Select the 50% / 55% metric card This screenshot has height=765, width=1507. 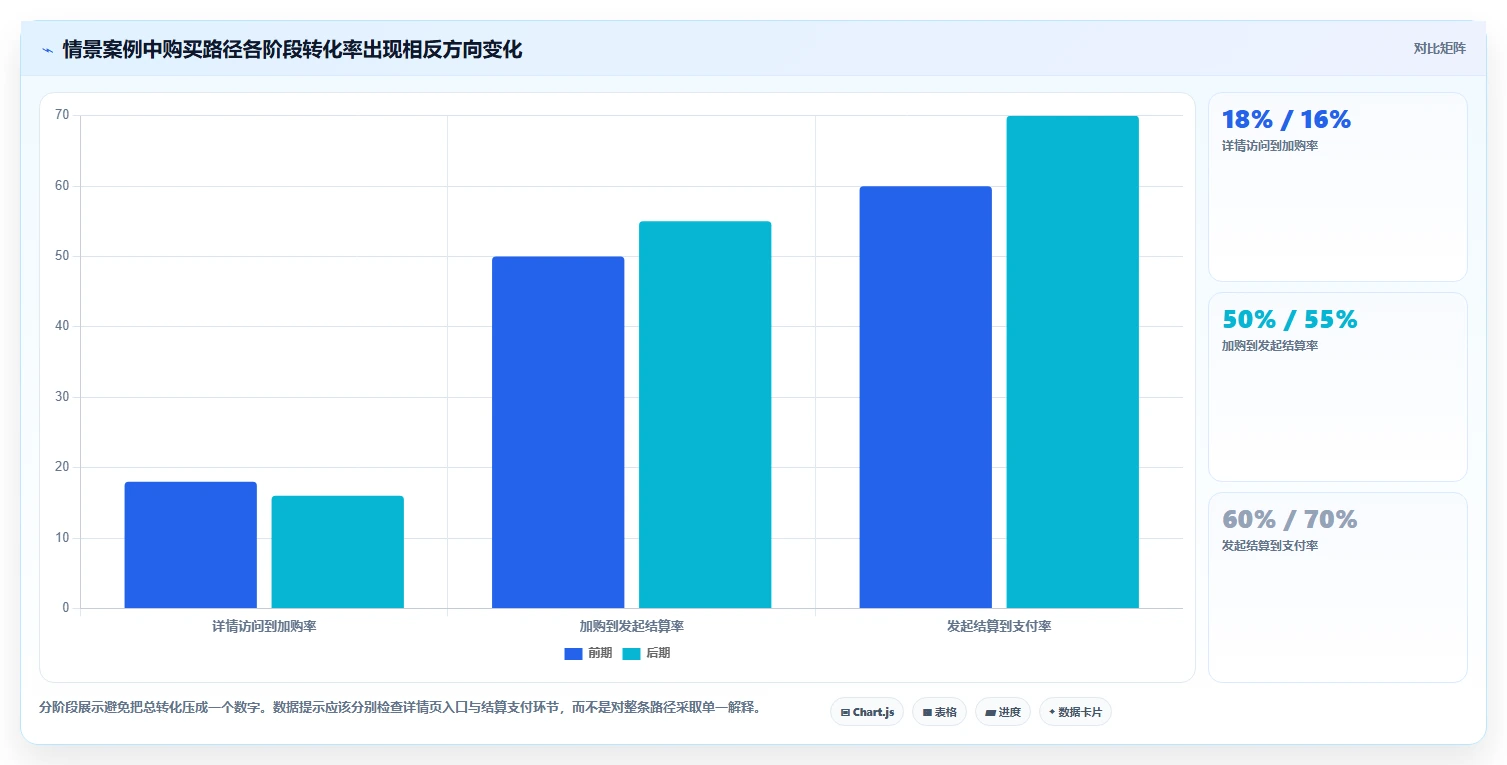pos(1338,387)
